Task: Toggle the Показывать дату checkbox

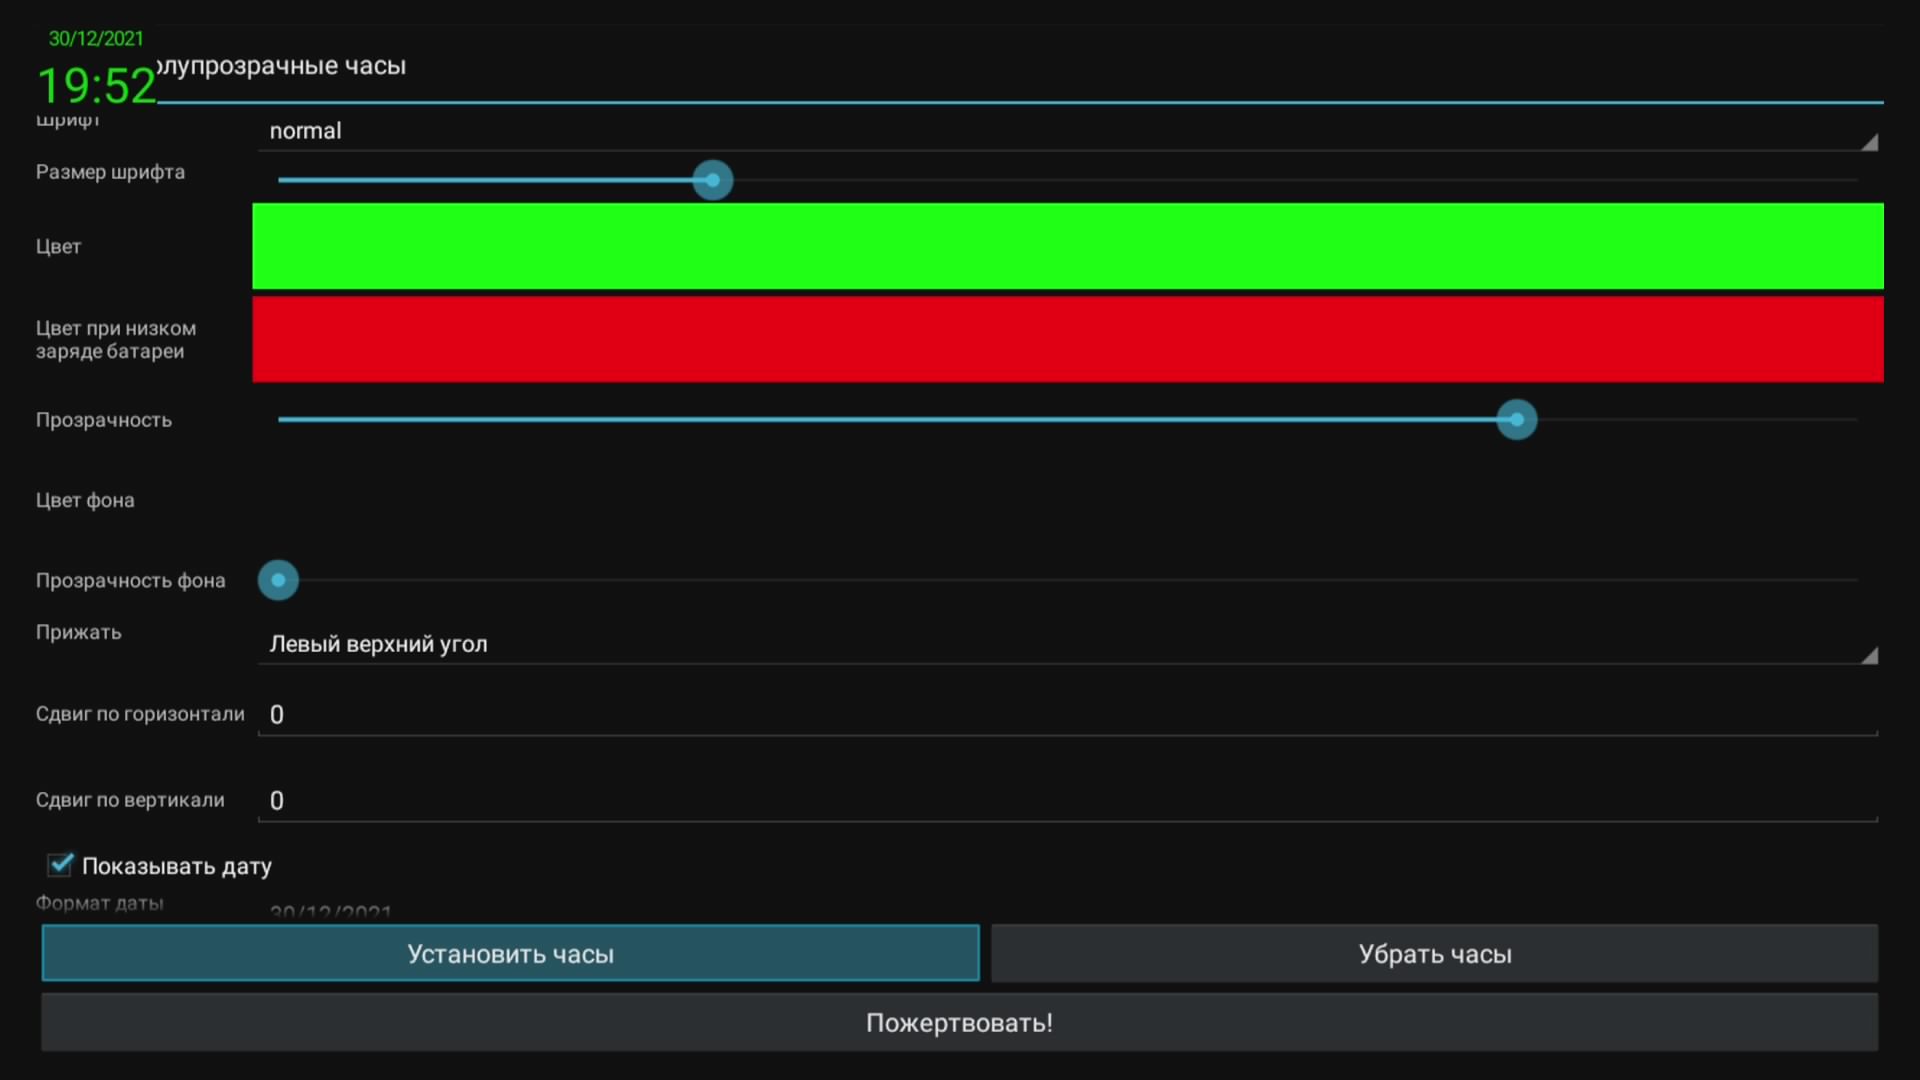Action: (60, 865)
